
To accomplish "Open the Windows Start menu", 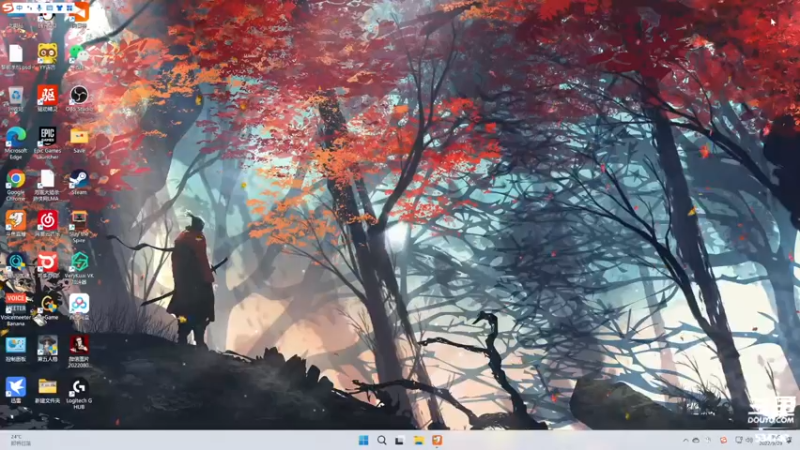I will [x=363, y=440].
